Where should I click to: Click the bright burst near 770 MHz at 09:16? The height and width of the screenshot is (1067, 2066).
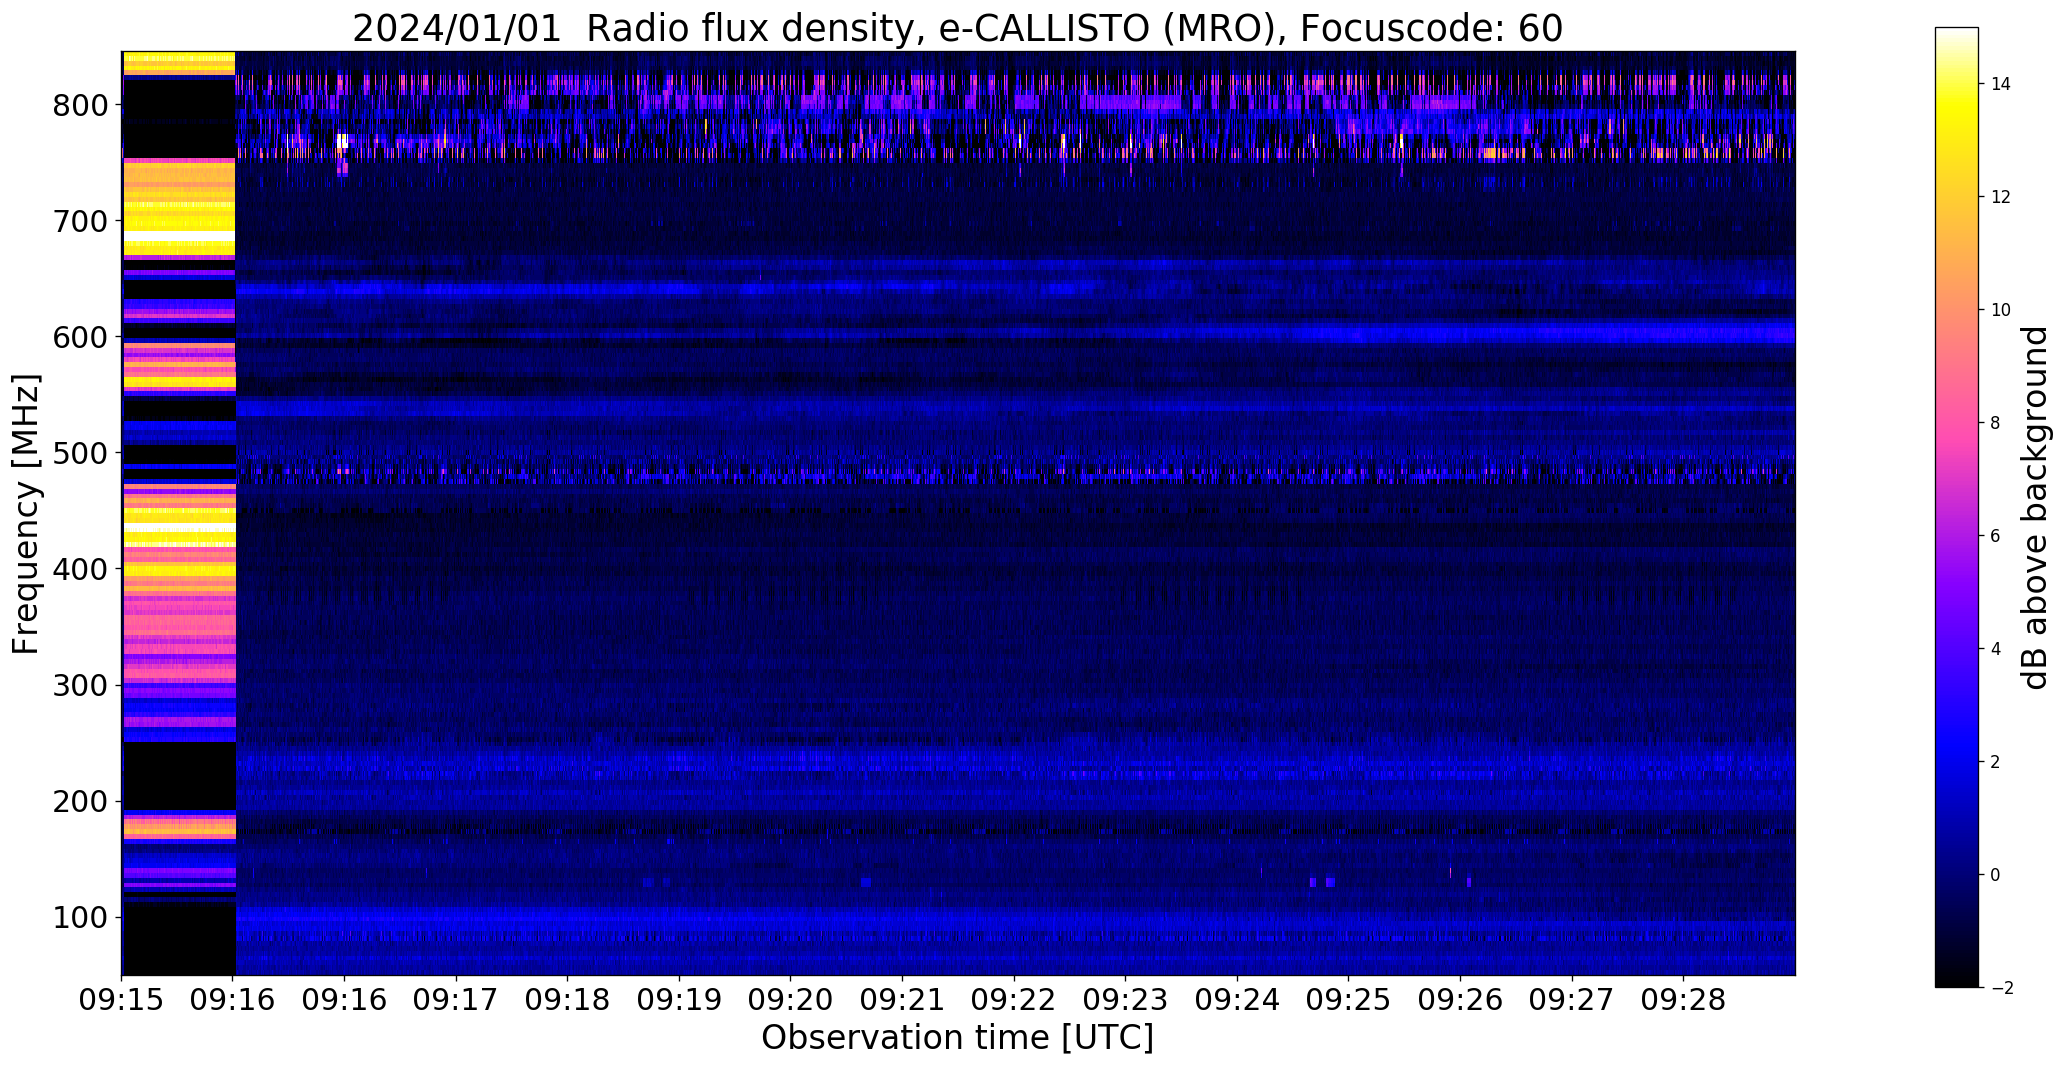coord(343,141)
